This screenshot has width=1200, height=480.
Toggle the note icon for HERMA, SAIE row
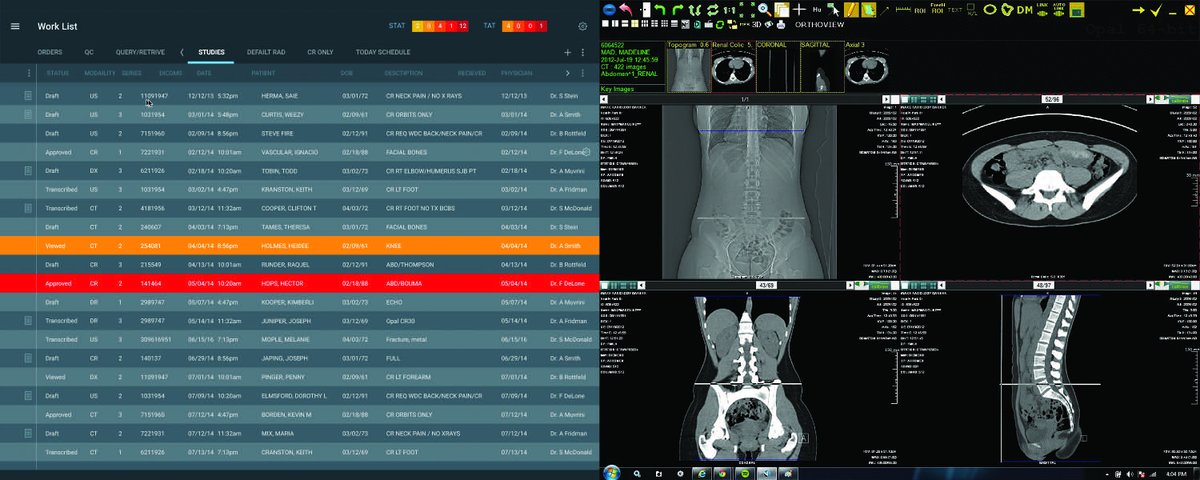(29, 96)
